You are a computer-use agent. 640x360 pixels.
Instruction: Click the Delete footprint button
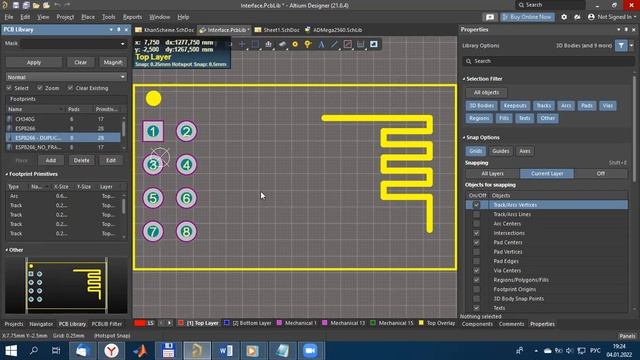(82, 160)
